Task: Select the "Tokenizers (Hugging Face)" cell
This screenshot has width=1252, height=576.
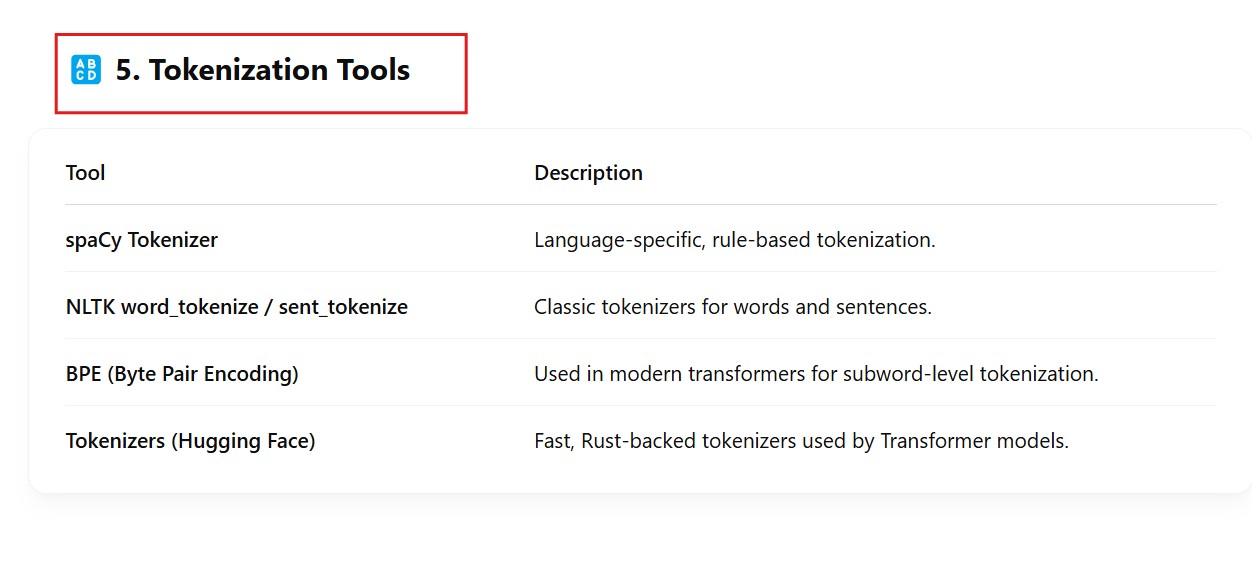Action: click(190, 441)
